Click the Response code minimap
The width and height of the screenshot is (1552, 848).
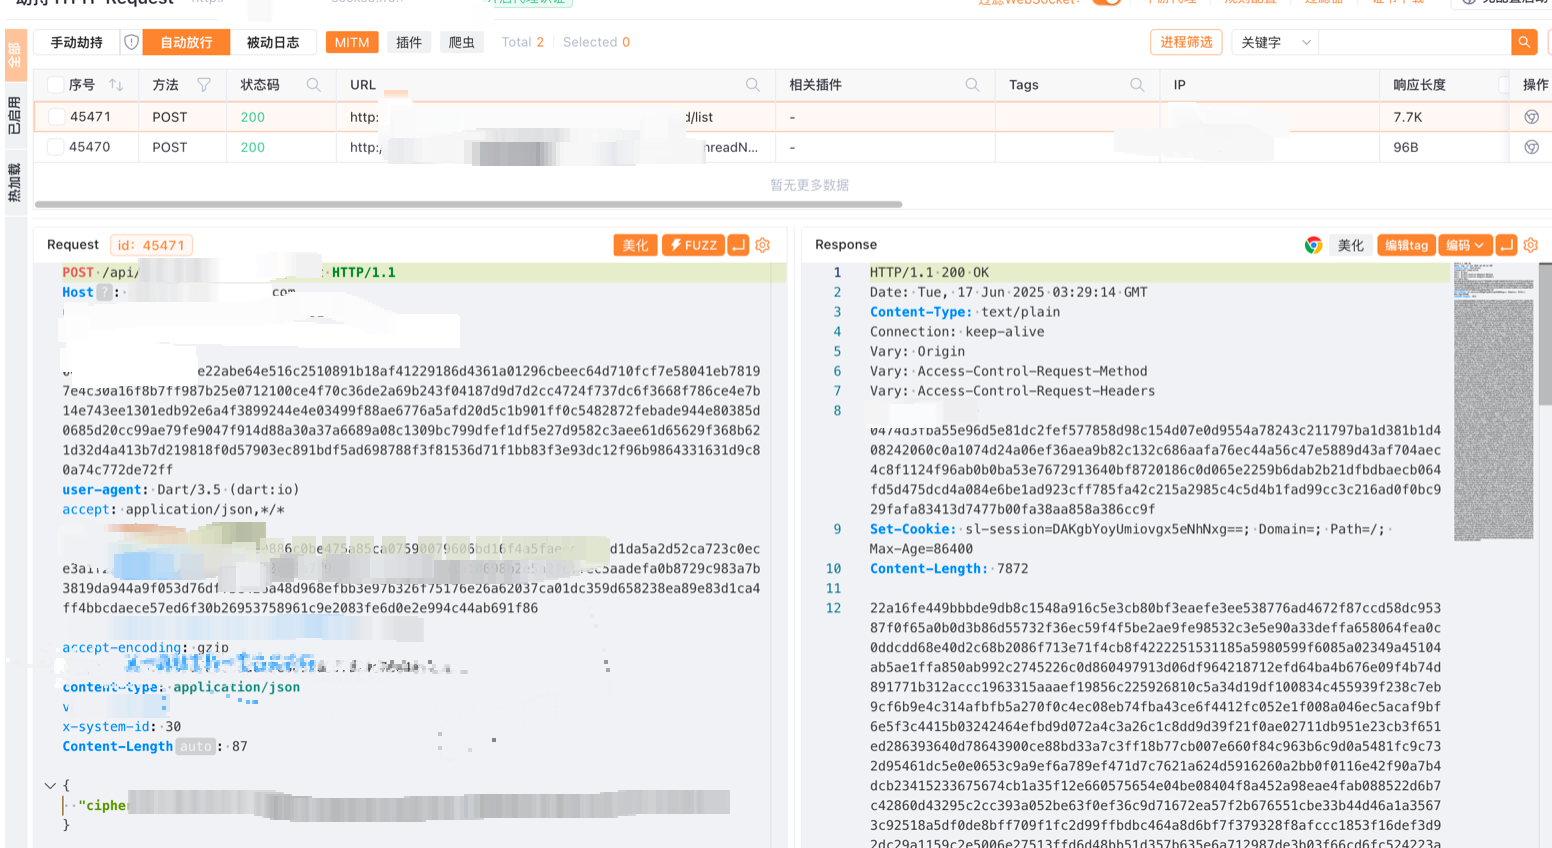[1493, 401]
